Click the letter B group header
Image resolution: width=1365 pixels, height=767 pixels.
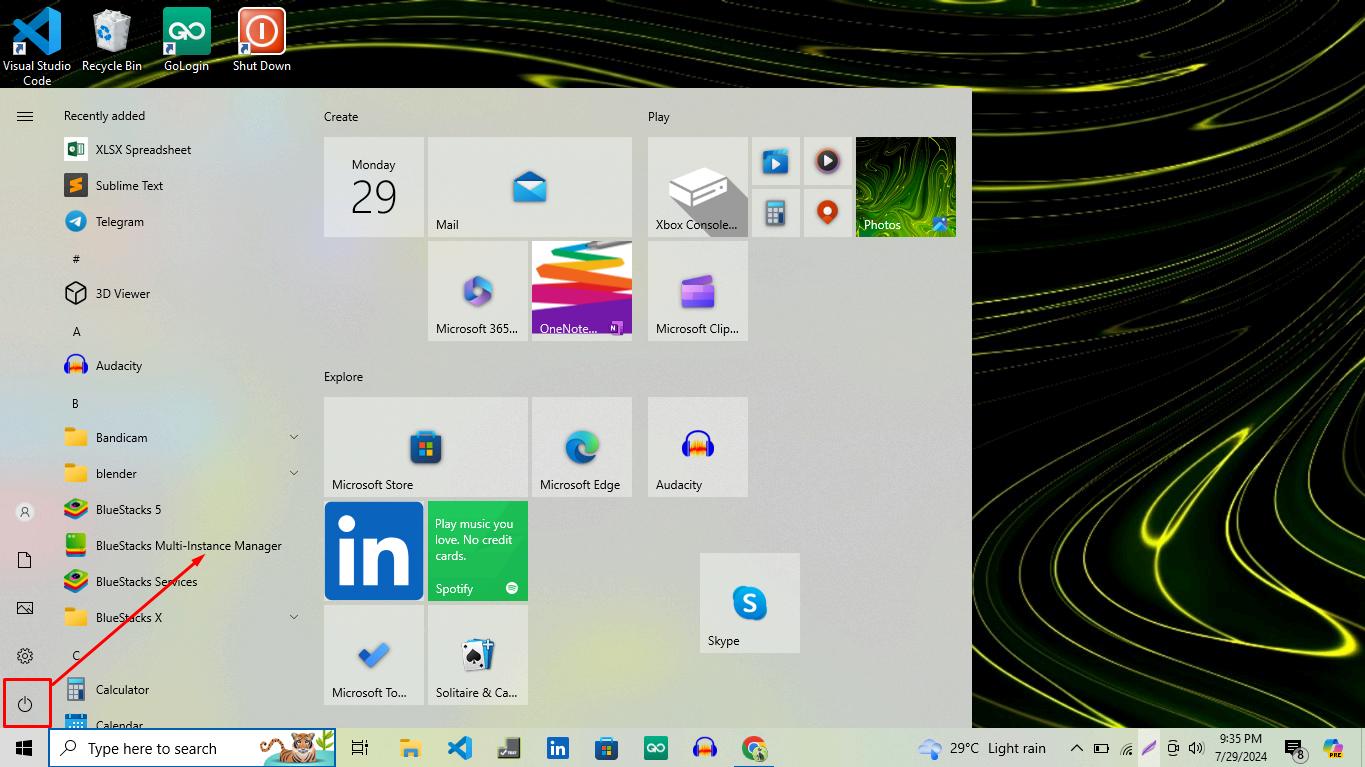75,403
